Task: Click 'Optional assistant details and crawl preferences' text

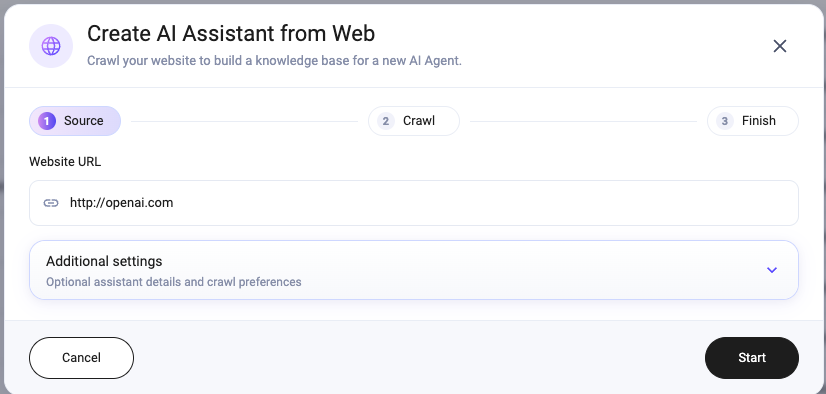Action: [173, 282]
